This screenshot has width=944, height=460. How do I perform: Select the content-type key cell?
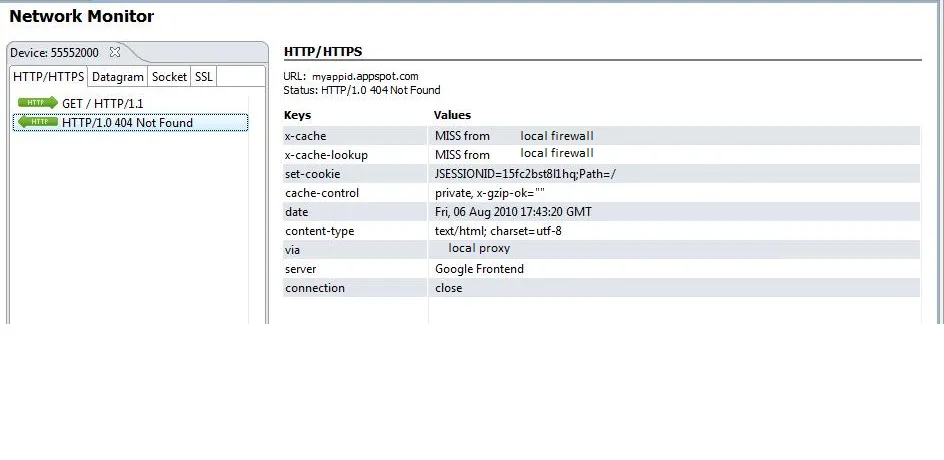(355, 231)
